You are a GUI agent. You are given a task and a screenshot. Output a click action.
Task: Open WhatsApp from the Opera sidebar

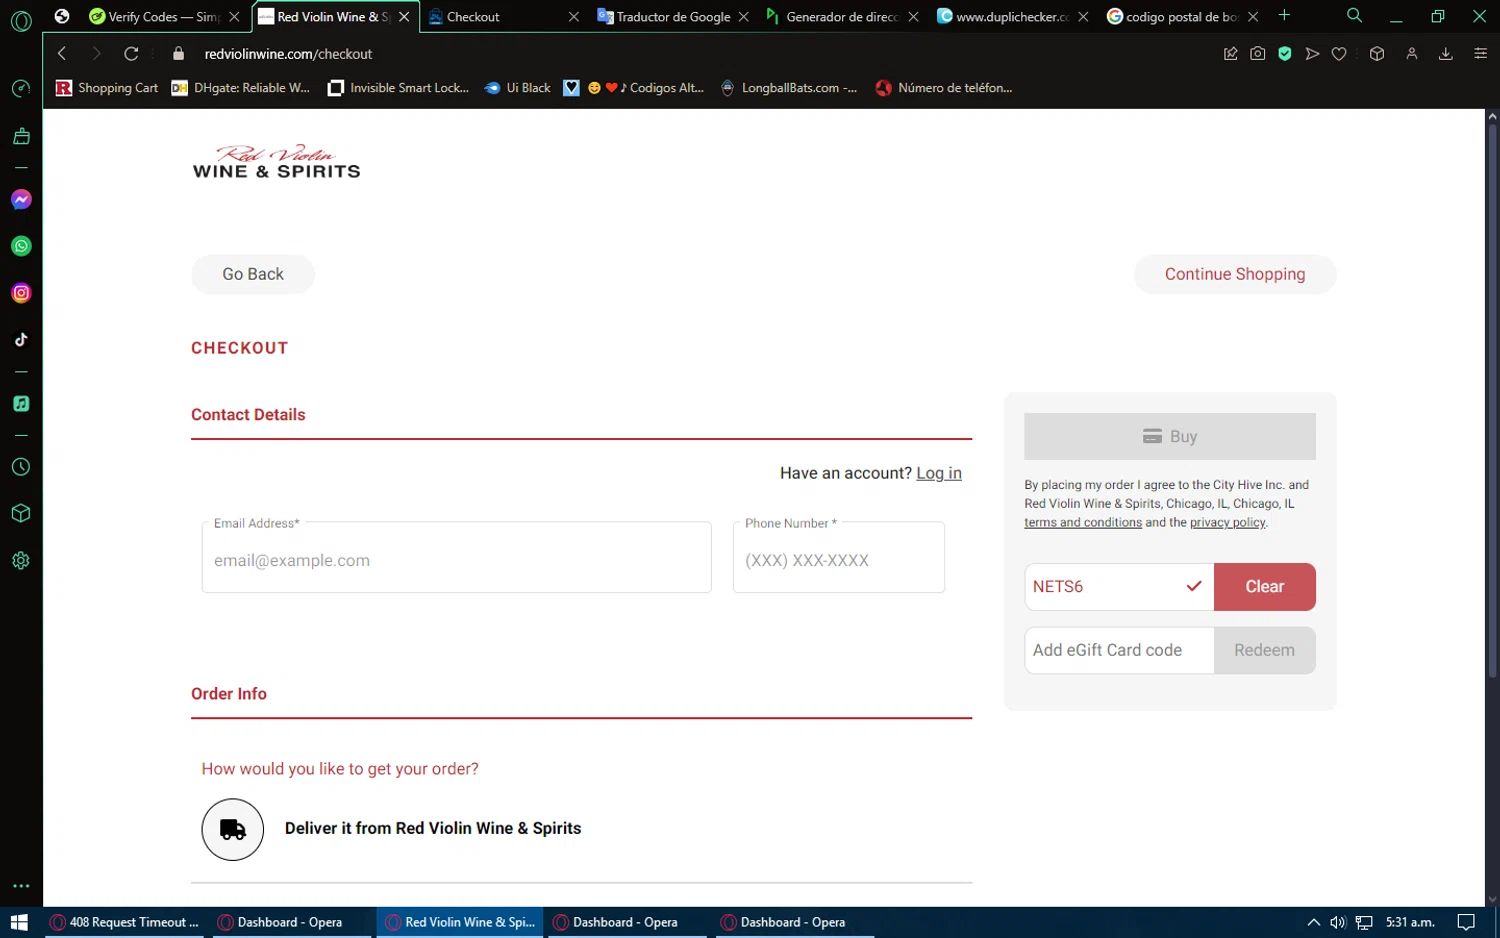click(21, 246)
